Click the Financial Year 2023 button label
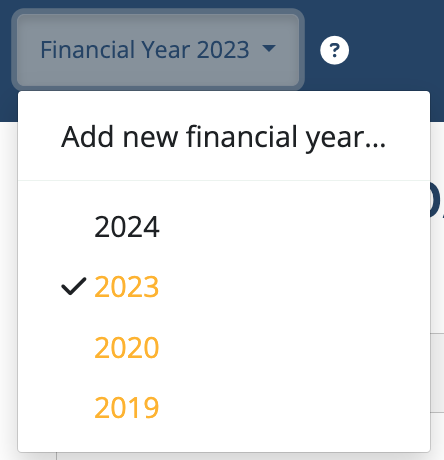Image resolution: width=444 pixels, height=460 pixels. (x=145, y=50)
